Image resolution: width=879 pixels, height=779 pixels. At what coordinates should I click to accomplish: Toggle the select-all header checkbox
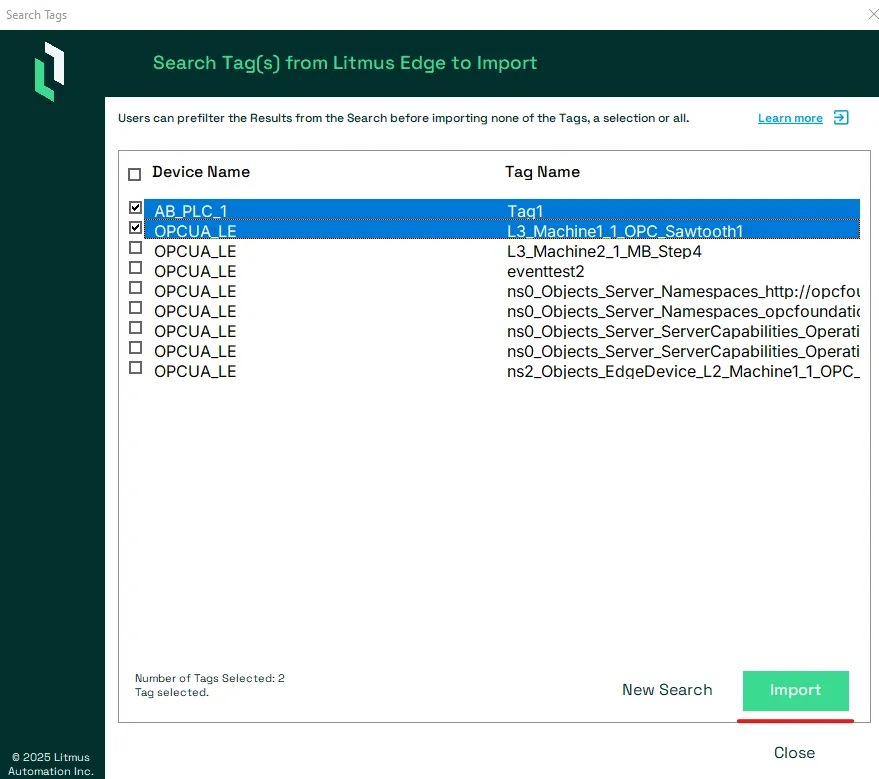pyautogui.click(x=135, y=174)
